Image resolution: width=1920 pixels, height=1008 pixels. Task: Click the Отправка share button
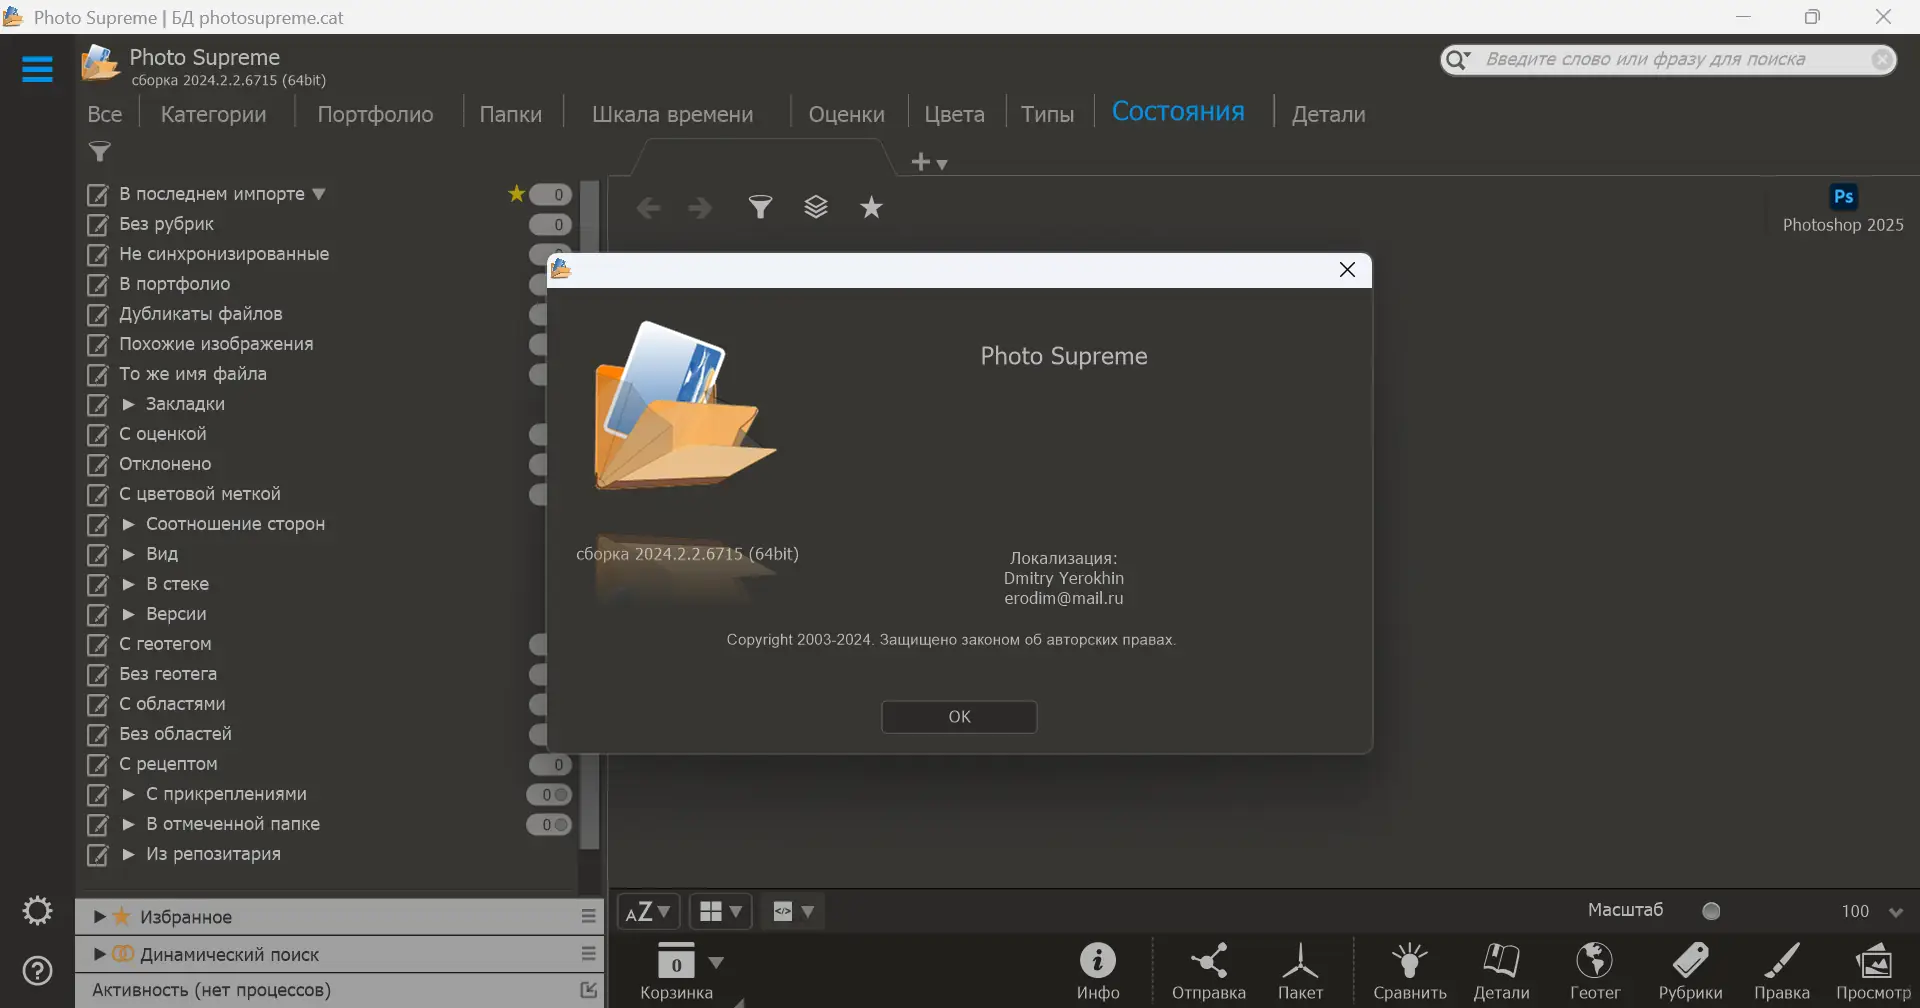point(1209,971)
